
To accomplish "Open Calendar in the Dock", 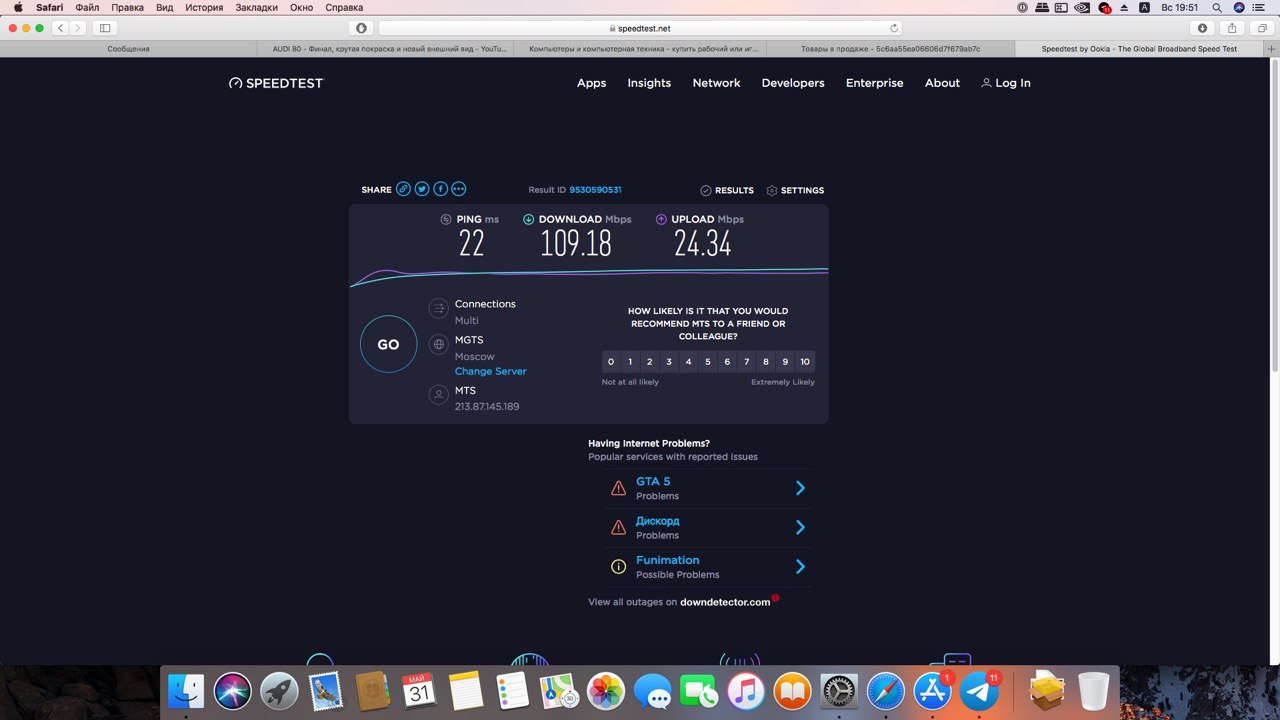I will coord(419,691).
